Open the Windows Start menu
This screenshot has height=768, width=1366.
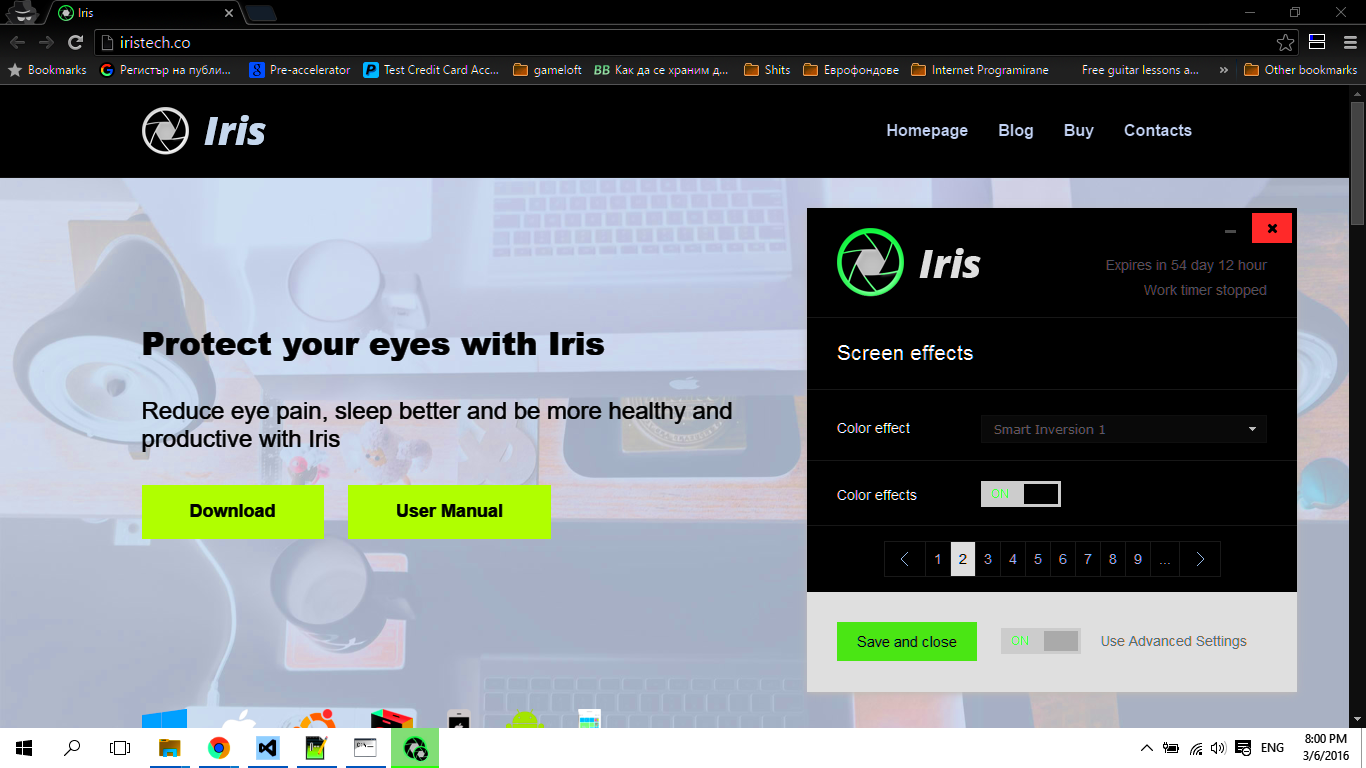pyautogui.click(x=24, y=747)
